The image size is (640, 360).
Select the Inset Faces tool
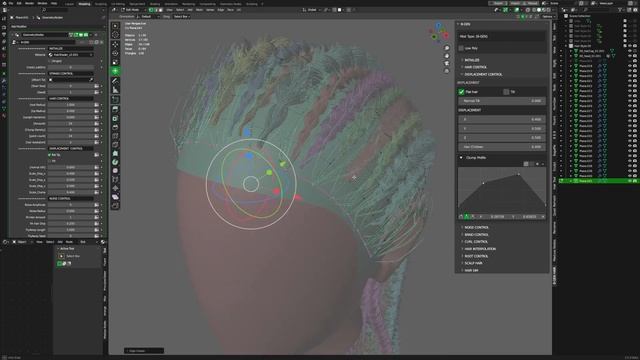coord(116,118)
